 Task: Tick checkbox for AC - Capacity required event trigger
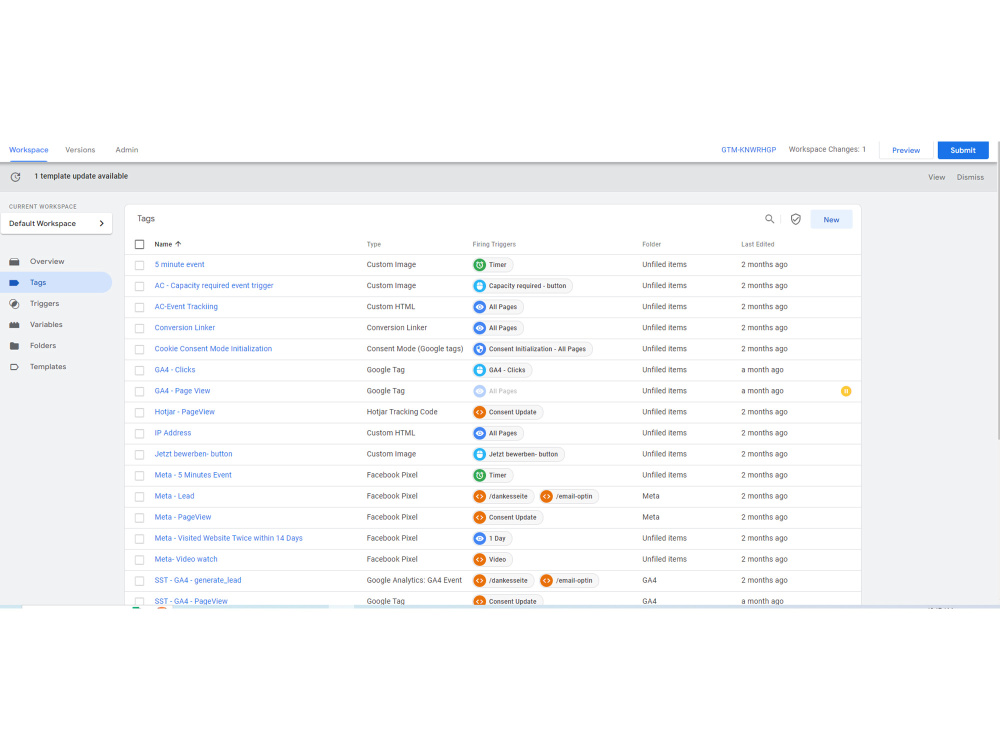pos(140,286)
